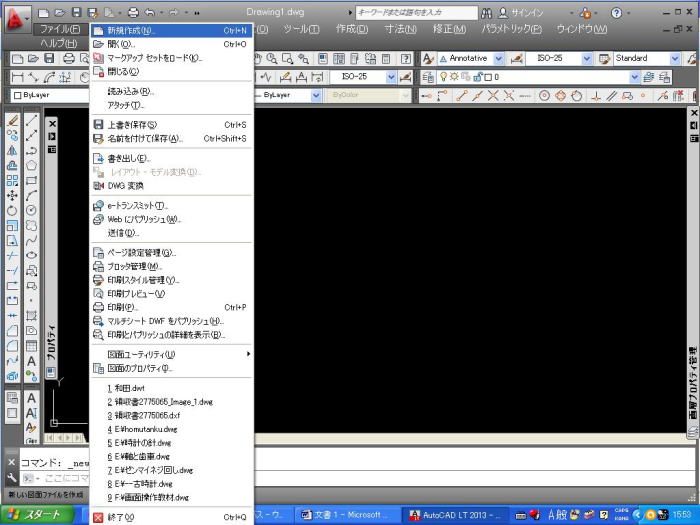Screen dimensions: 700x525
Task: Choose 名前を付けて保存(A) menu entry
Action: tap(171, 138)
